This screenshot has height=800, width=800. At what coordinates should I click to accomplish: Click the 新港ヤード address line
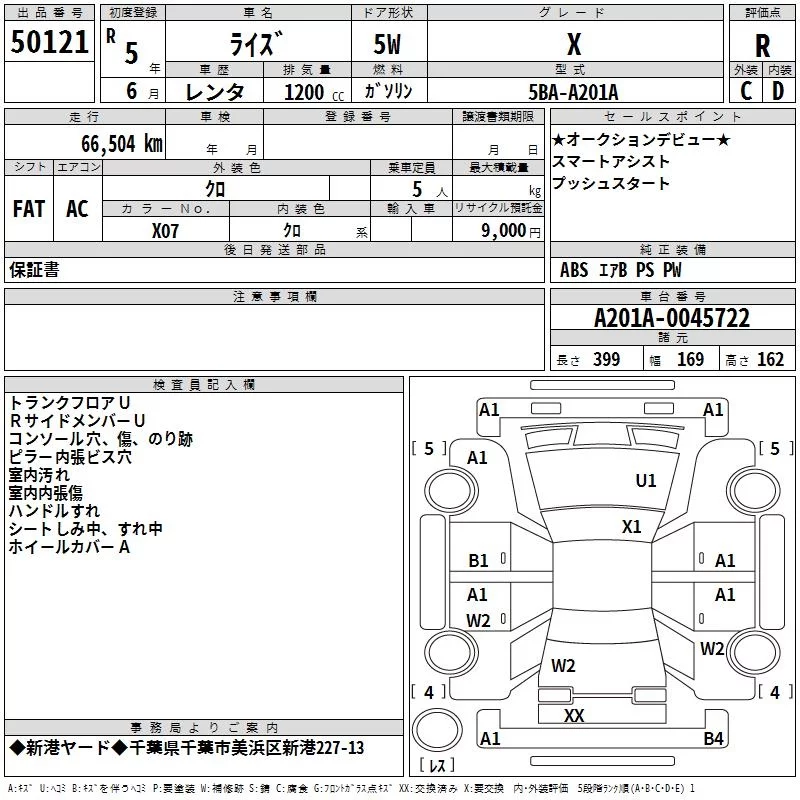(x=187, y=748)
